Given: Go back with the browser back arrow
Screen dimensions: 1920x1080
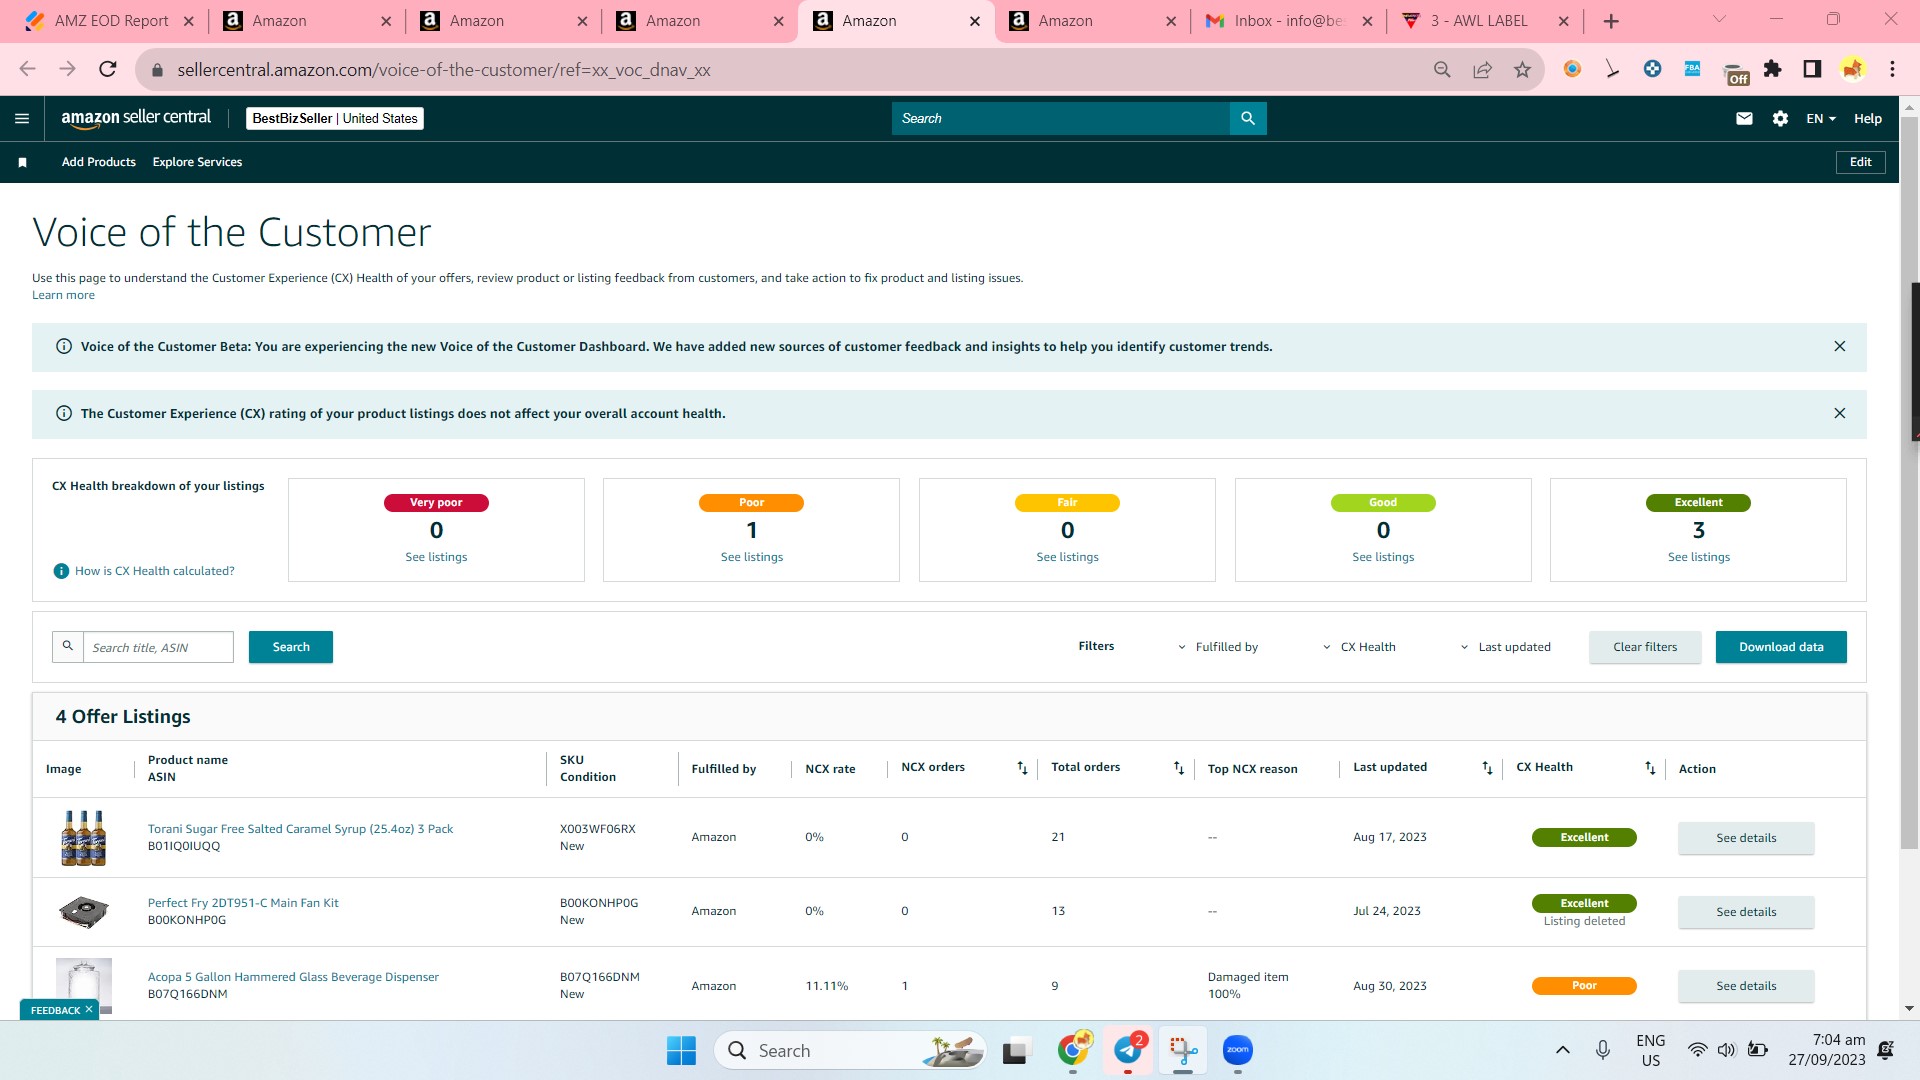Looking at the screenshot, I should tap(28, 69).
